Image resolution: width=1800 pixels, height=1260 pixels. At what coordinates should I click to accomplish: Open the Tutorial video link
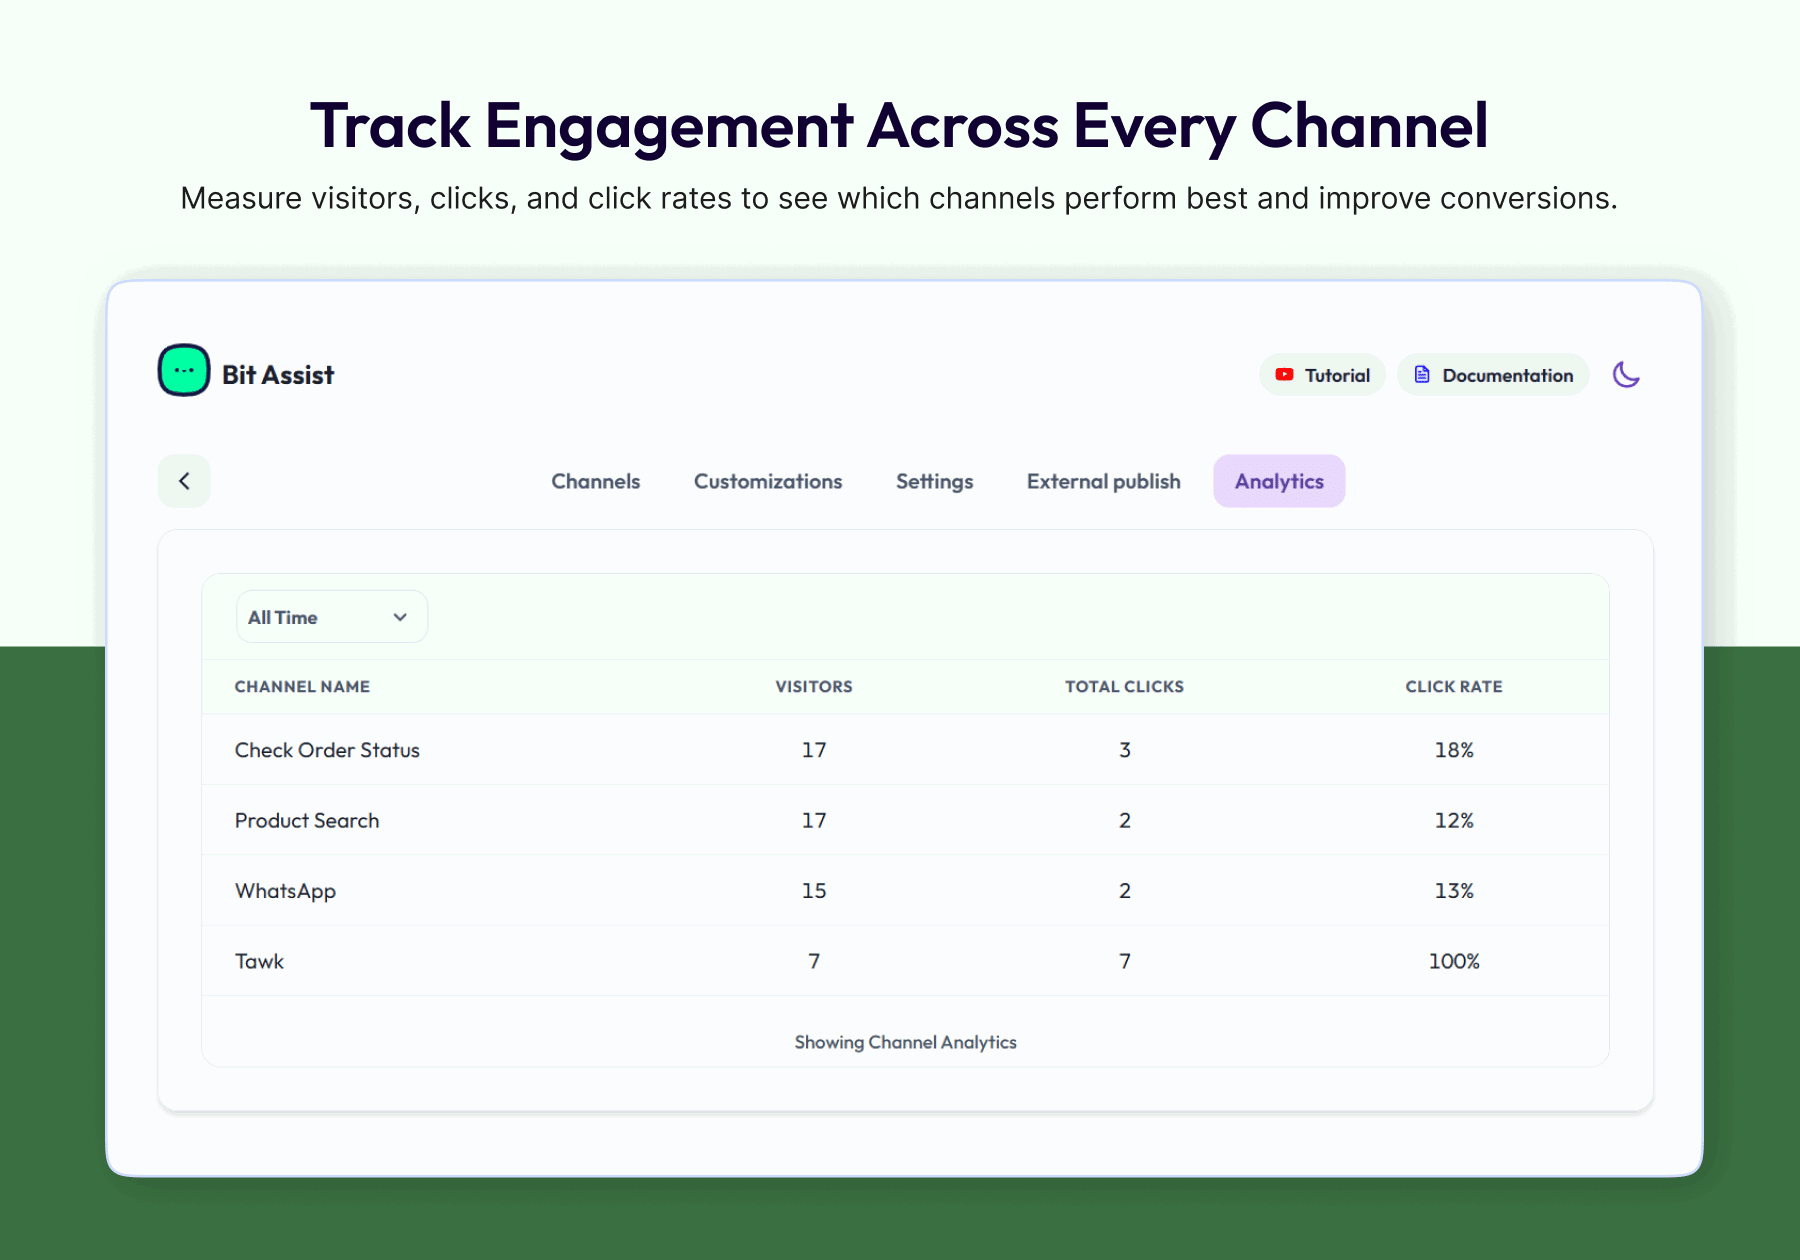pos(1322,375)
